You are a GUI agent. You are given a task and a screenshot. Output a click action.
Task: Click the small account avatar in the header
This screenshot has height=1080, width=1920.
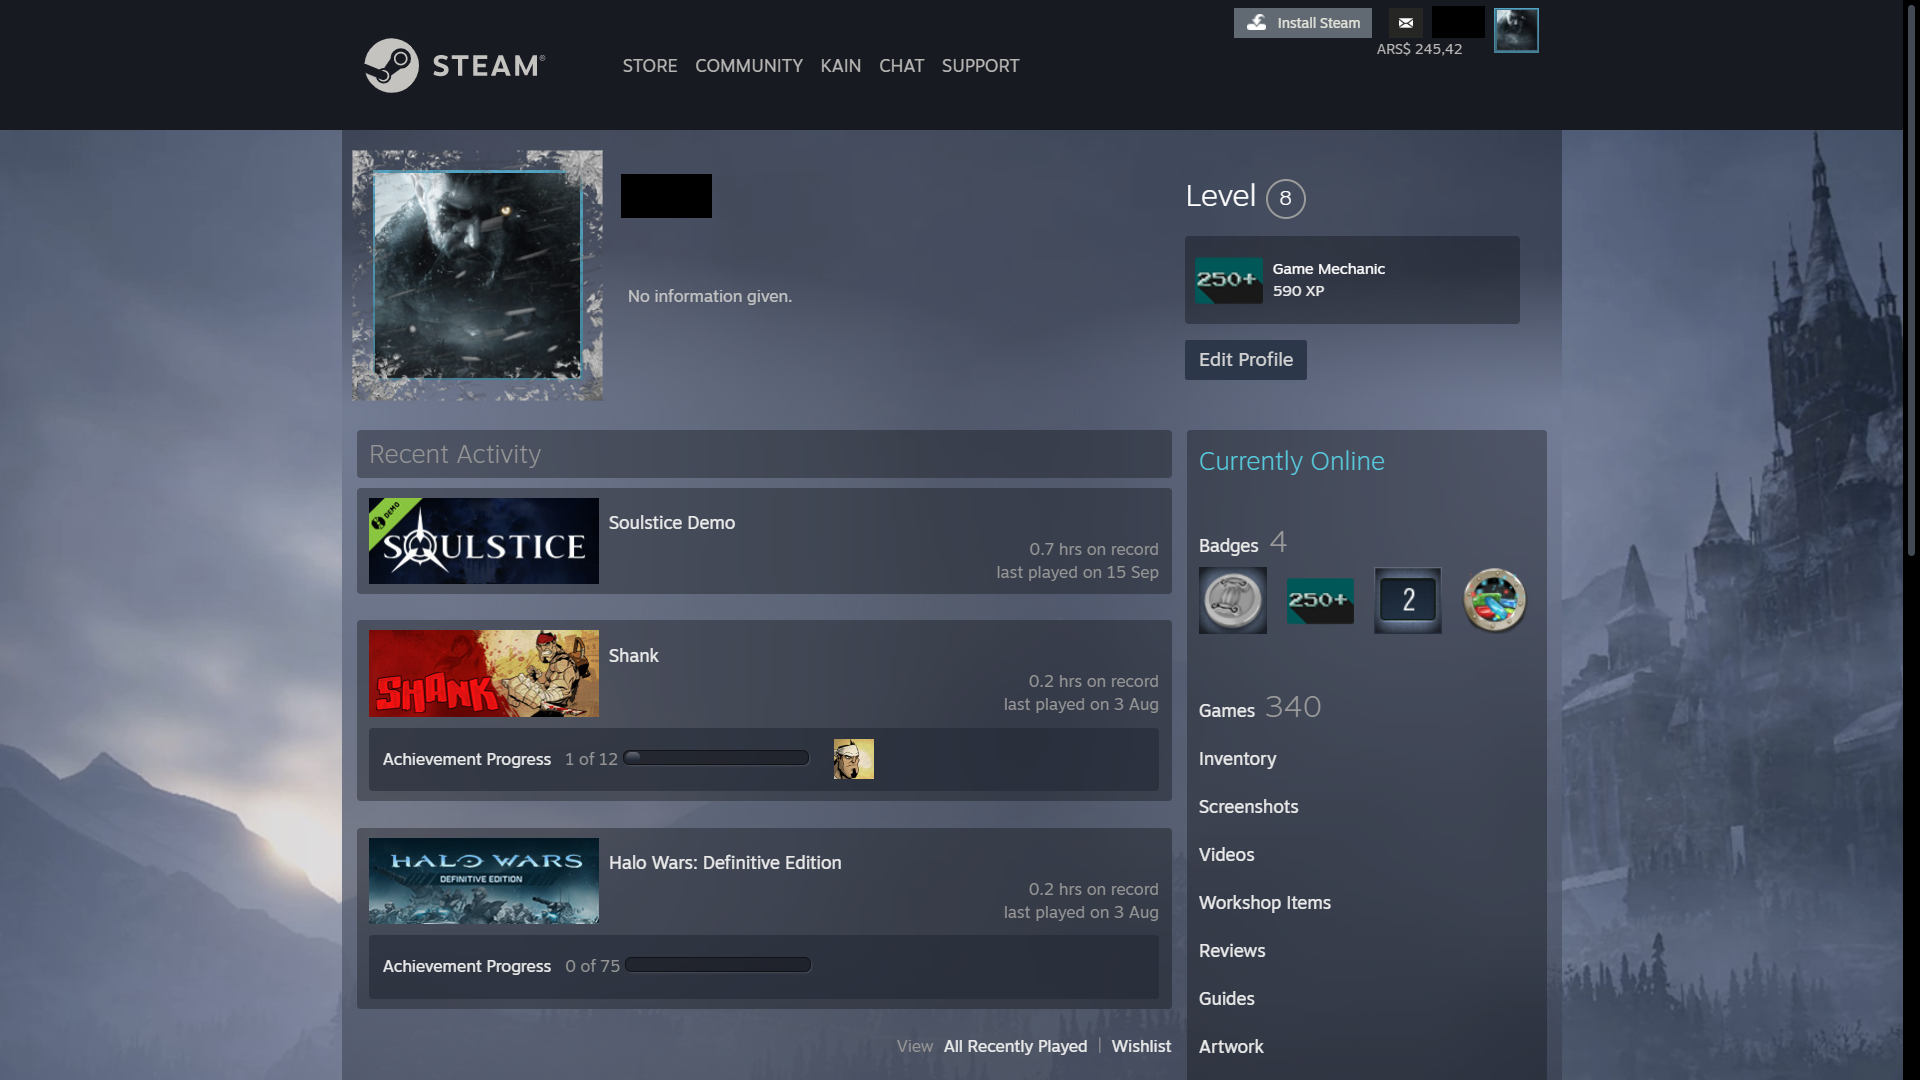(x=1516, y=30)
